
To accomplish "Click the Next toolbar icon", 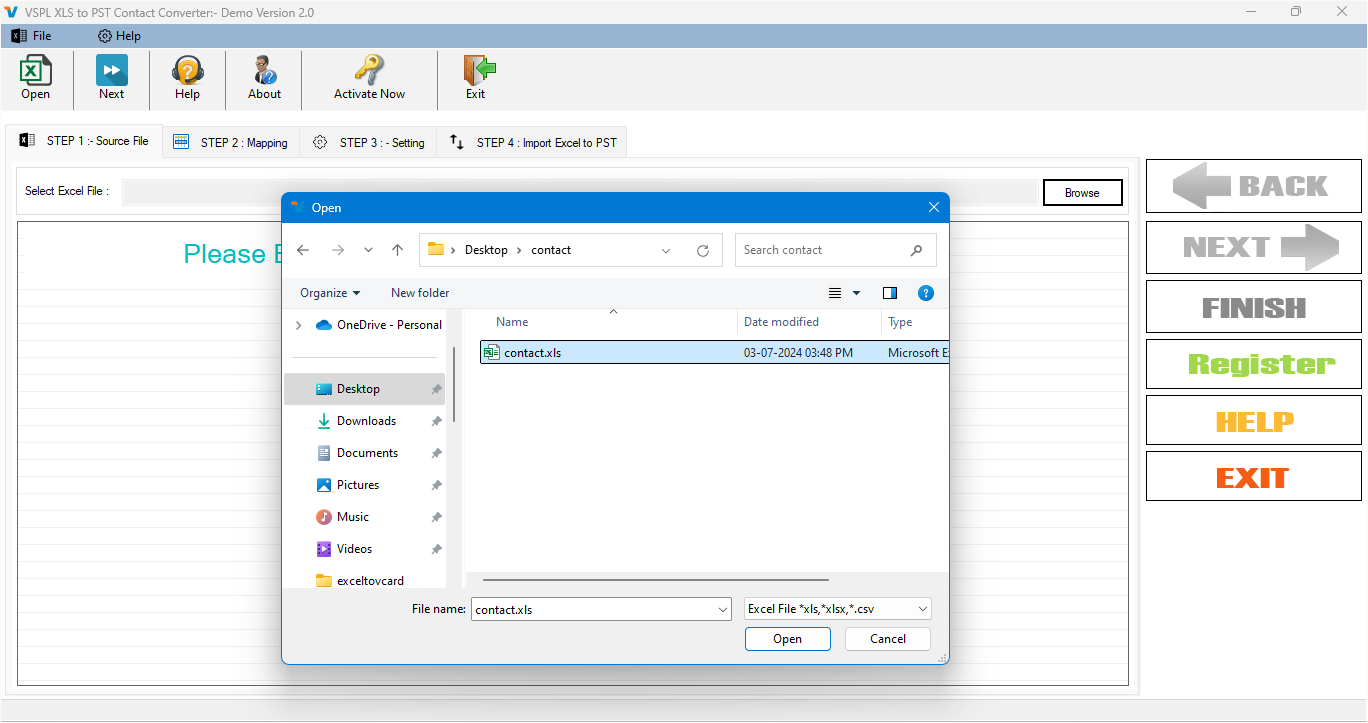I will pos(112,71).
